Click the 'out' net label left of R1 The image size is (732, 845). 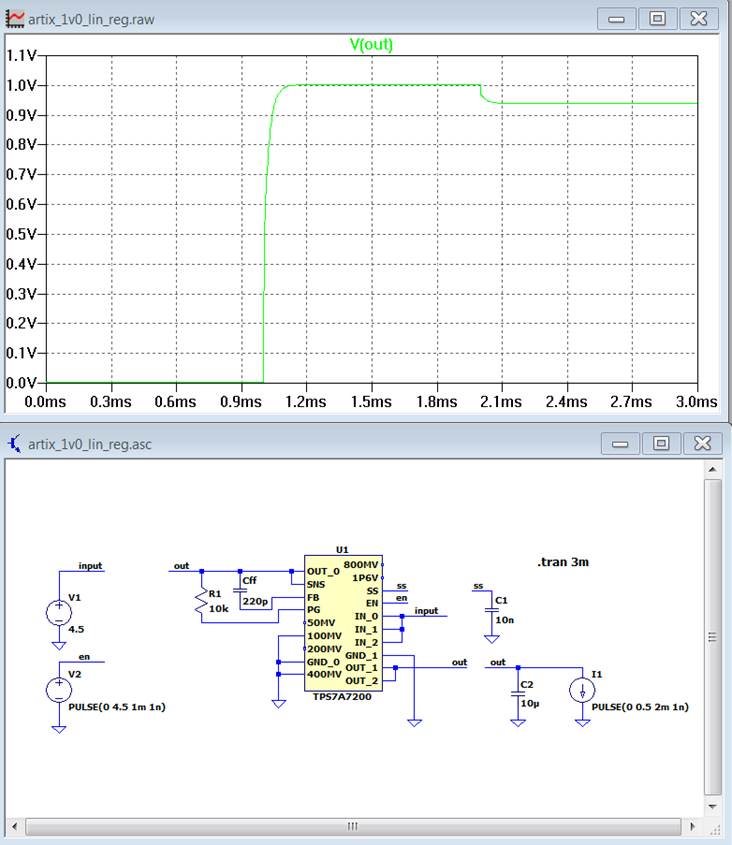pyautogui.click(x=182, y=565)
